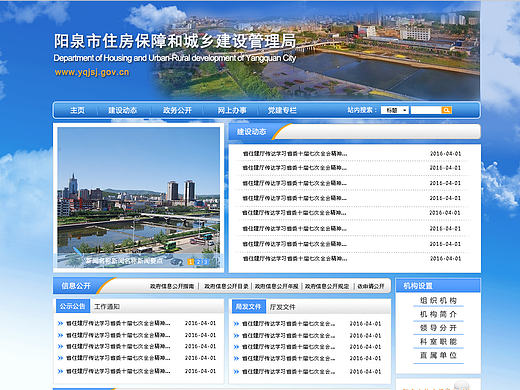This screenshot has width=520, height=390.
Task: Open 科室职能 in 机构设置 panel
Action: [438, 341]
